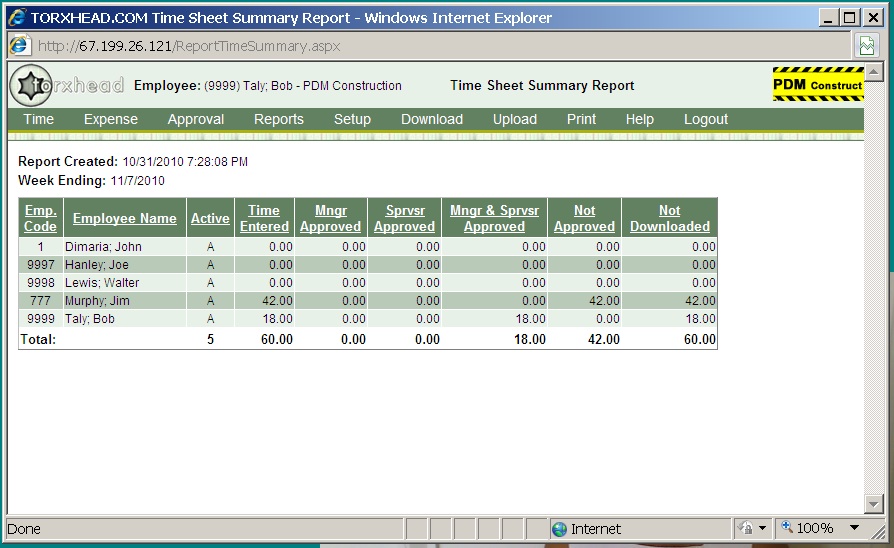Screen dimensions: 894x548
Task: Click the Torxhead logo icon
Action: [x=30, y=85]
